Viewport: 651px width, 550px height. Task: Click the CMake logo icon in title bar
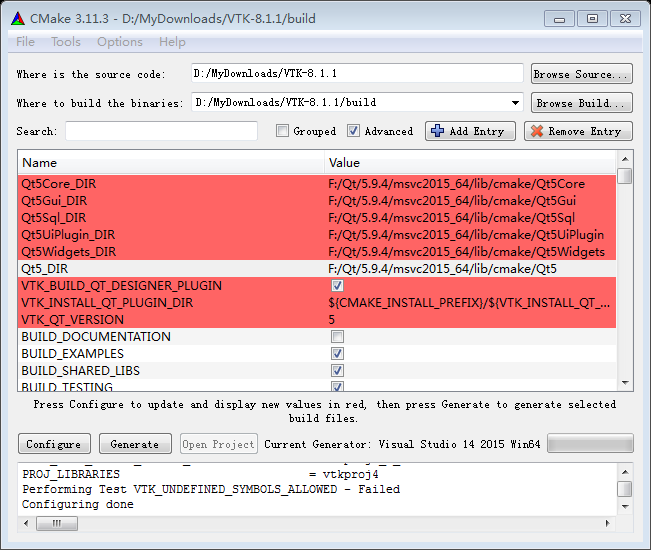(18, 19)
